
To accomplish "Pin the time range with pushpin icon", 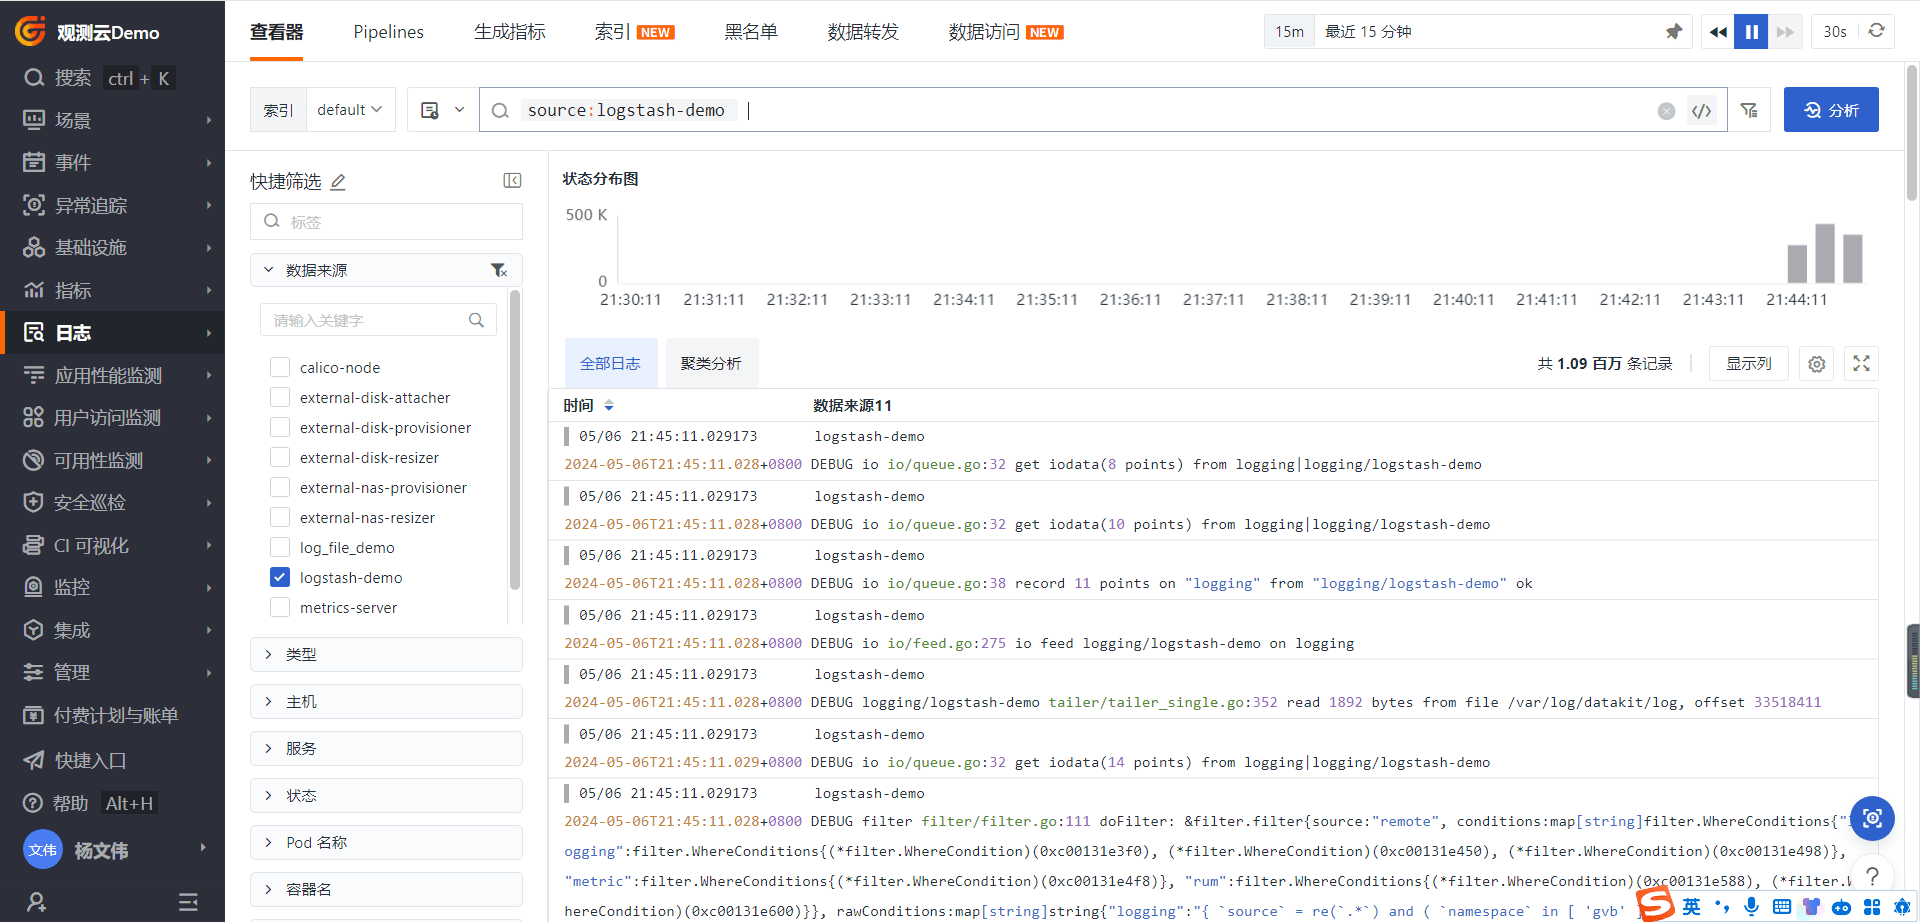I will (x=1674, y=32).
